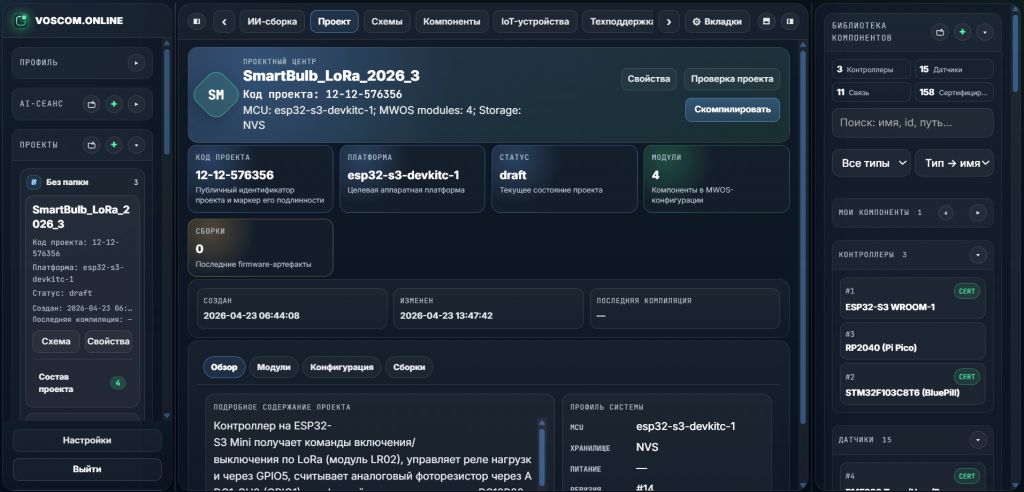Collapse Контроллеры section arrow
The width and height of the screenshot is (1024, 492).
tap(977, 254)
